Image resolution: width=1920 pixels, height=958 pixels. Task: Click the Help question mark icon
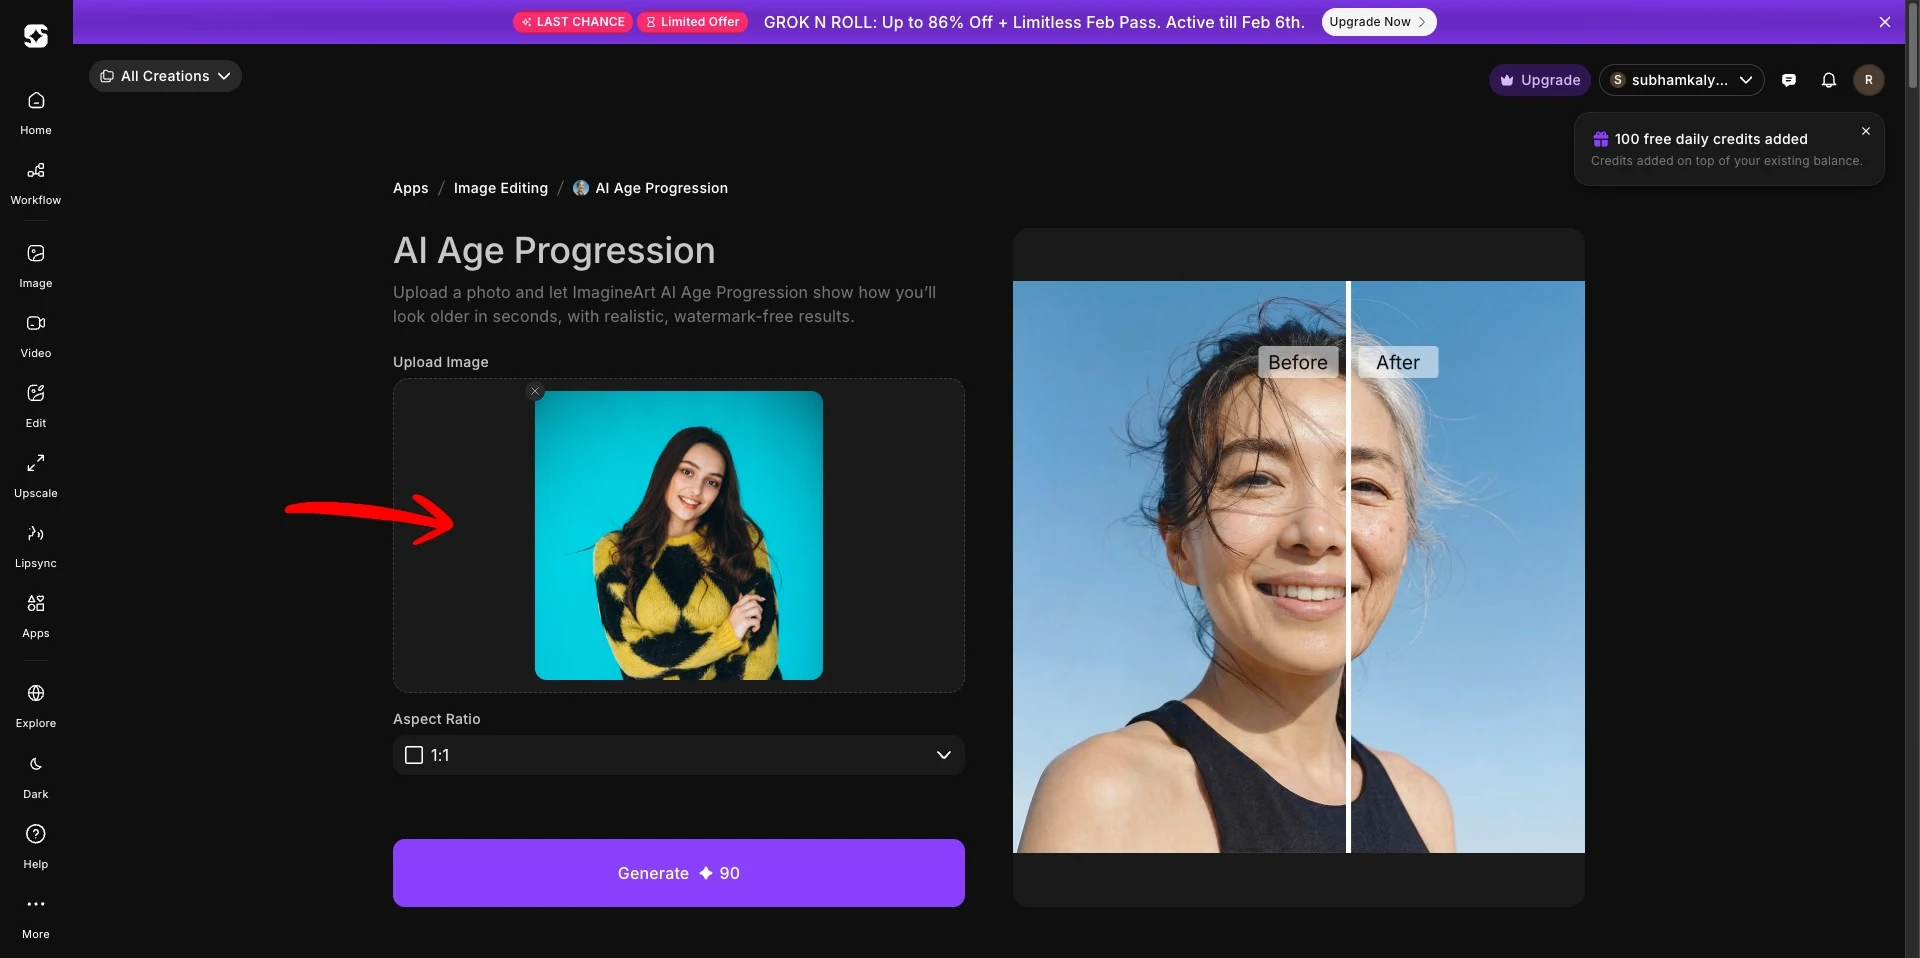pos(36,835)
